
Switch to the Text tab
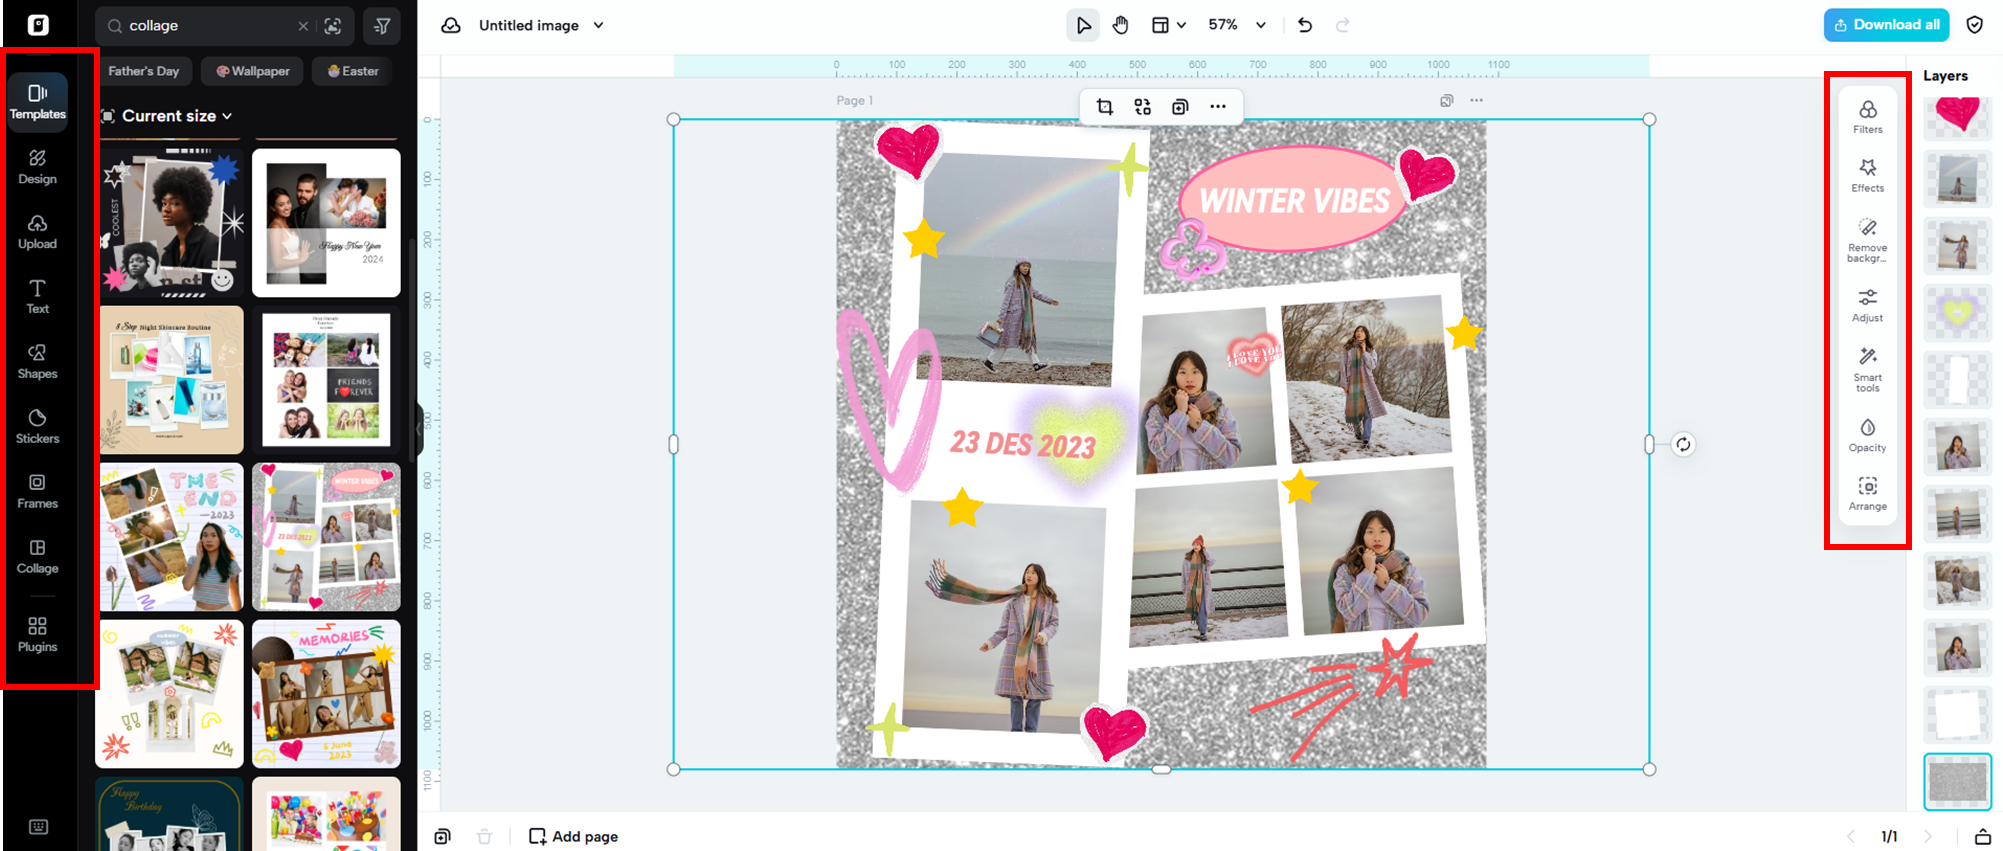[37, 295]
